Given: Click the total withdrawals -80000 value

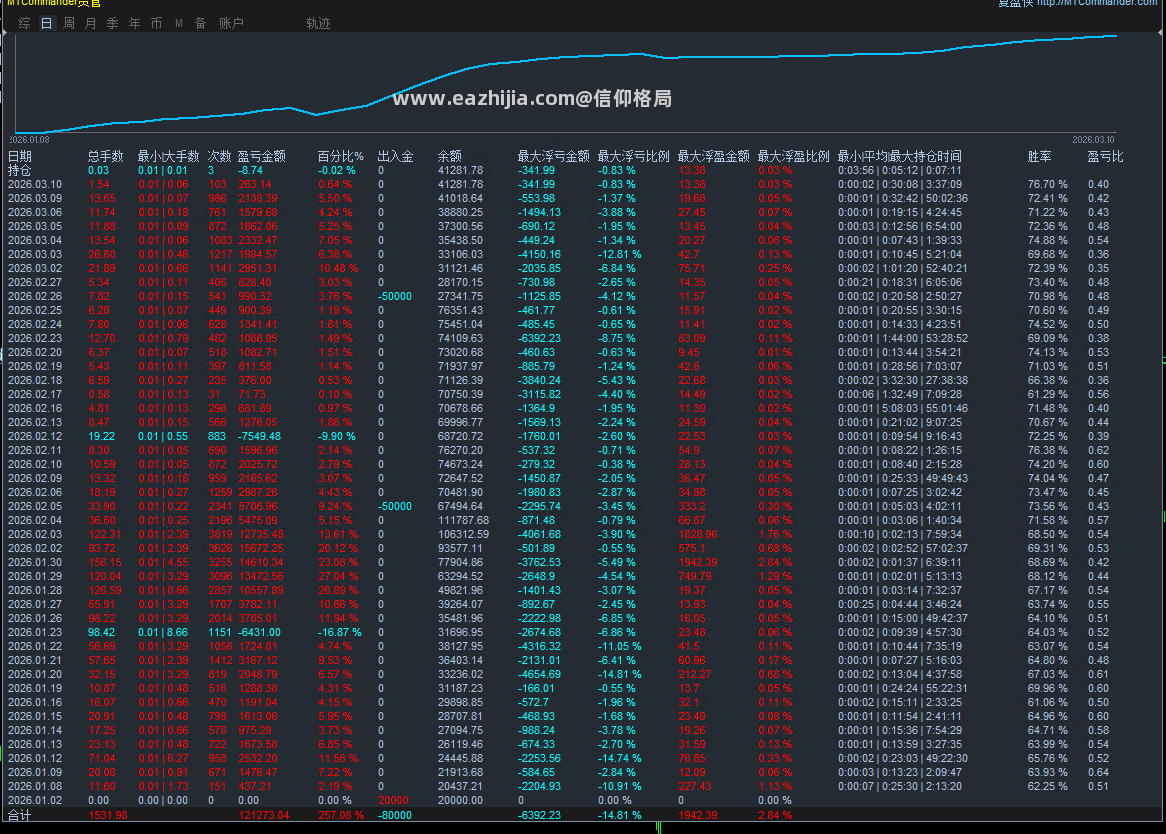Looking at the screenshot, I should [395, 815].
